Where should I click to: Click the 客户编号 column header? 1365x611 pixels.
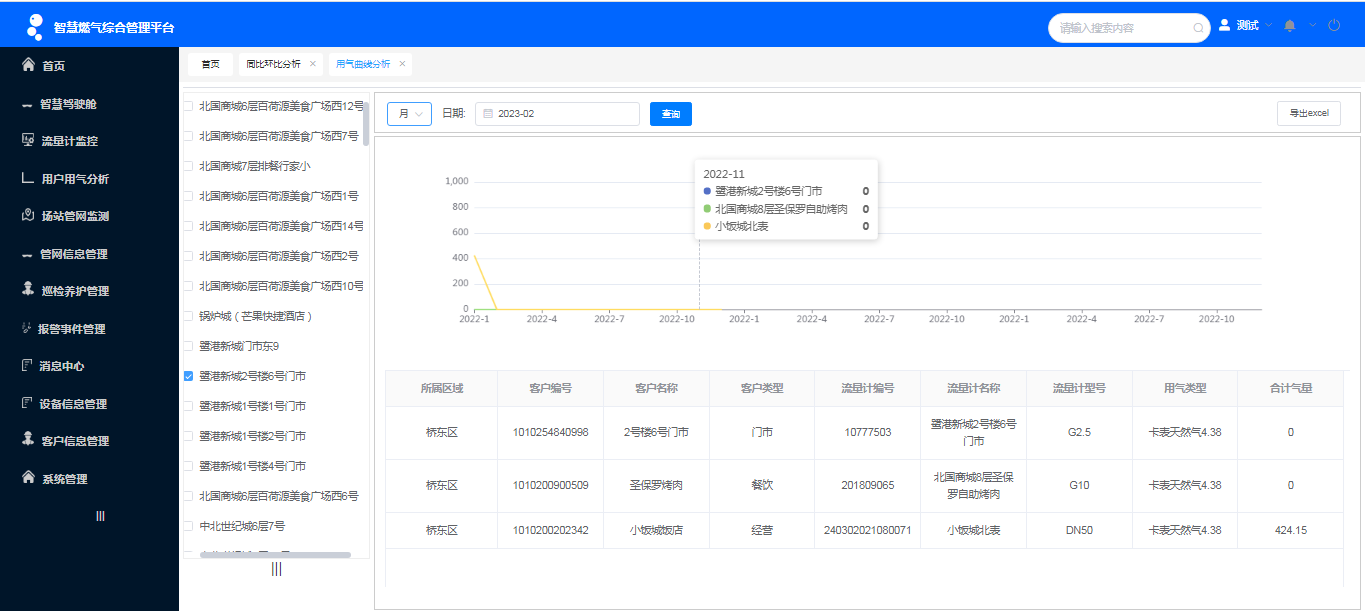coord(550,388)
